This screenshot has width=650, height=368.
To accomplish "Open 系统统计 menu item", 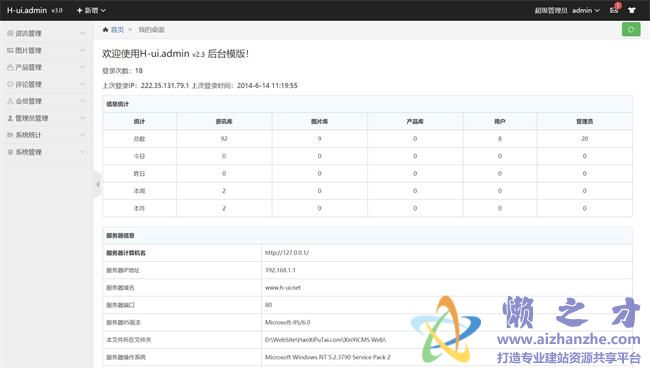I will [46, 135].
